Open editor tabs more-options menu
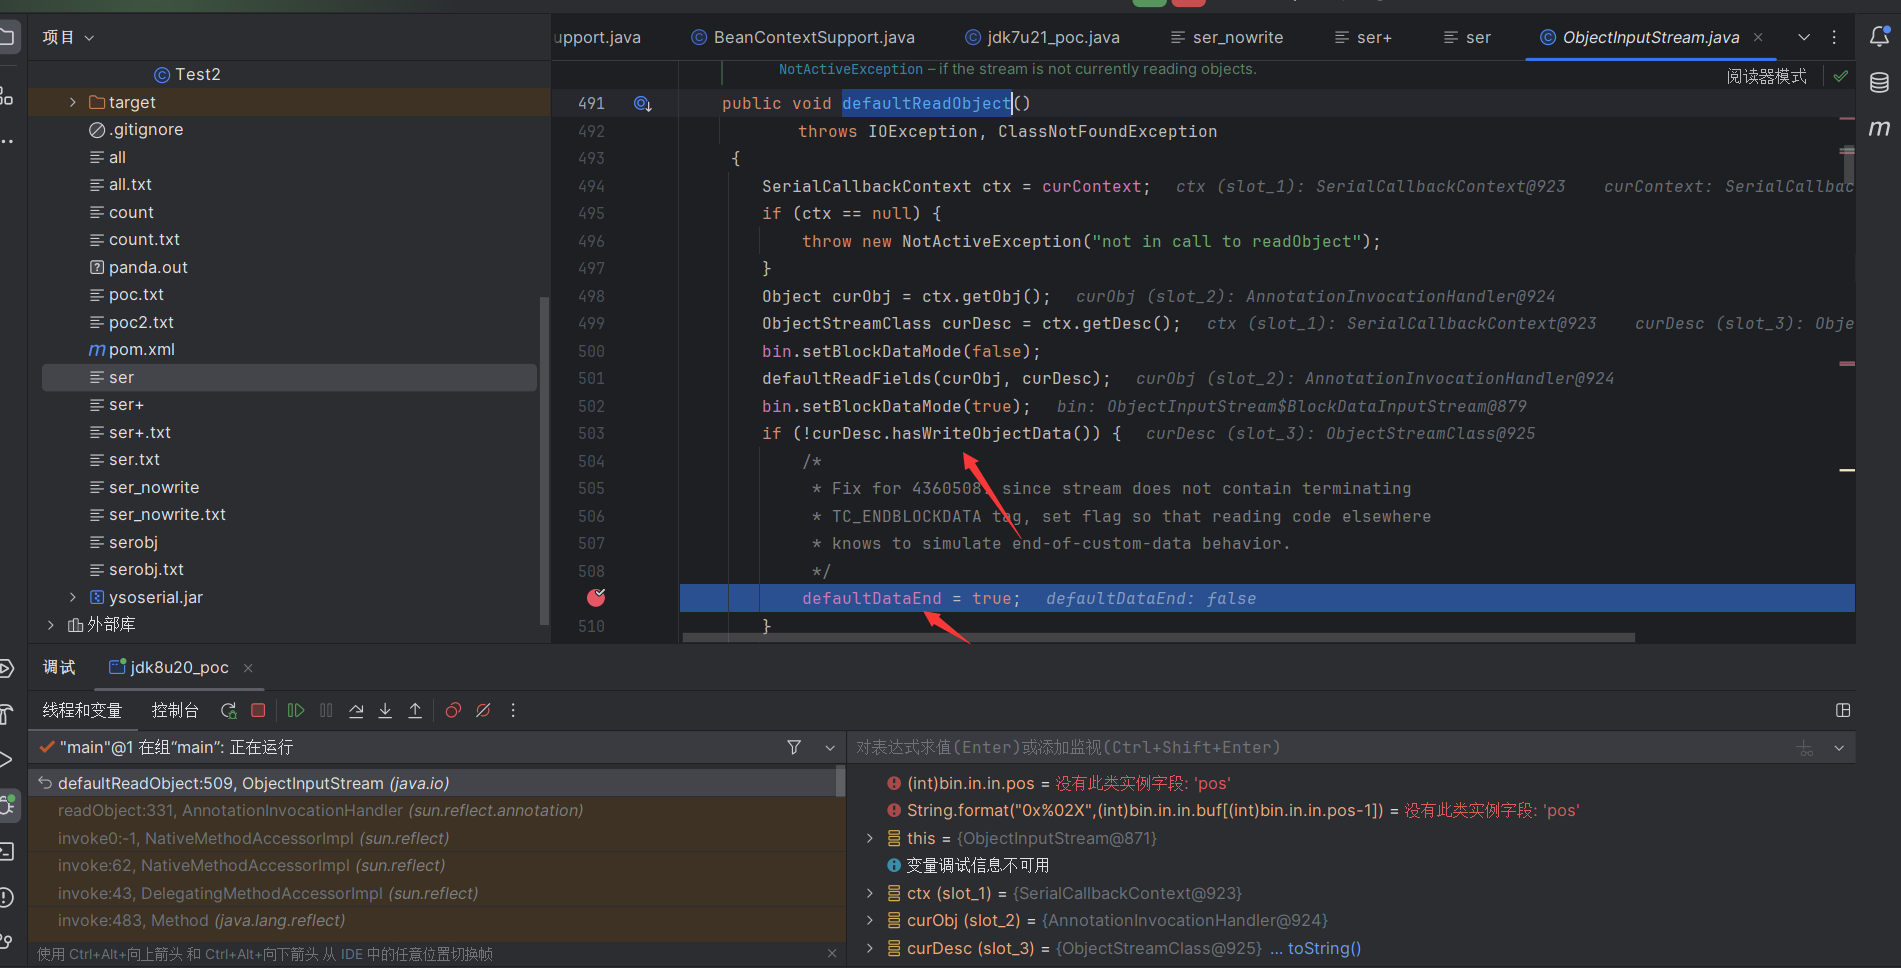The height and width of the screenshot is (968, 1901). pos(1834,37)
